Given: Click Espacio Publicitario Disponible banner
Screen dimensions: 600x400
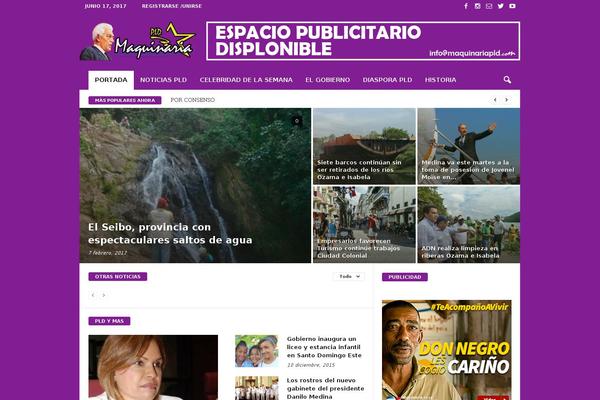Looking at the screenshot, I should point(363,41).
